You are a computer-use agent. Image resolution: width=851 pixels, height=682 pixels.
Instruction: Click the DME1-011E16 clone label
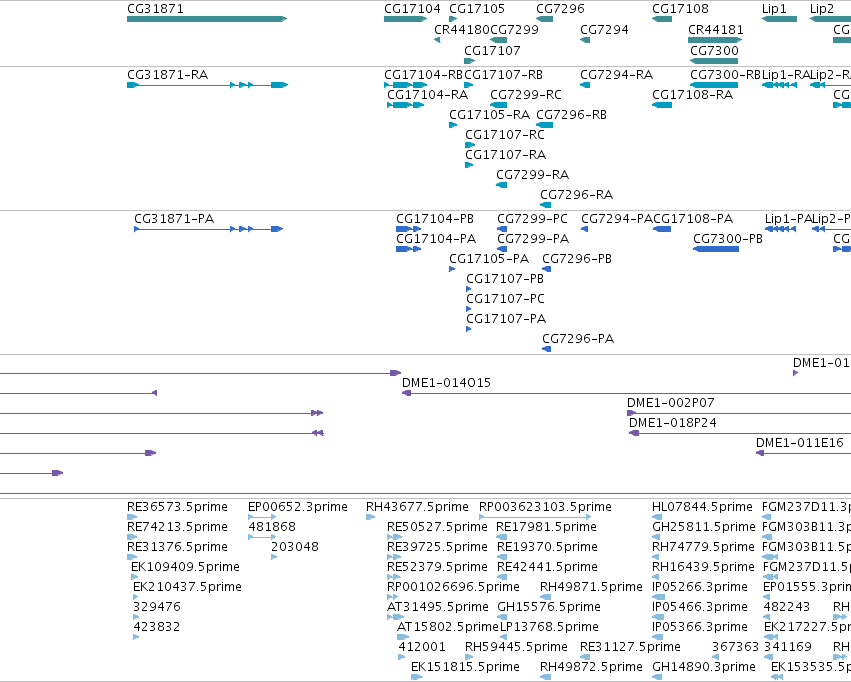point(800,443)
